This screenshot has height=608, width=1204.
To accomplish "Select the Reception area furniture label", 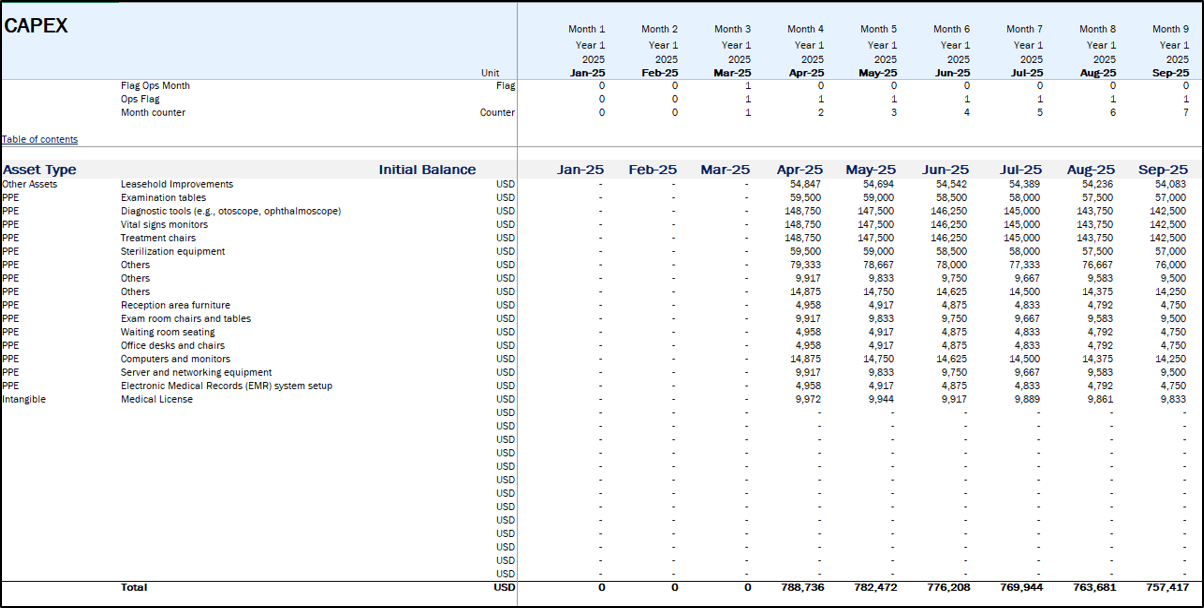I will coord(175,305).
